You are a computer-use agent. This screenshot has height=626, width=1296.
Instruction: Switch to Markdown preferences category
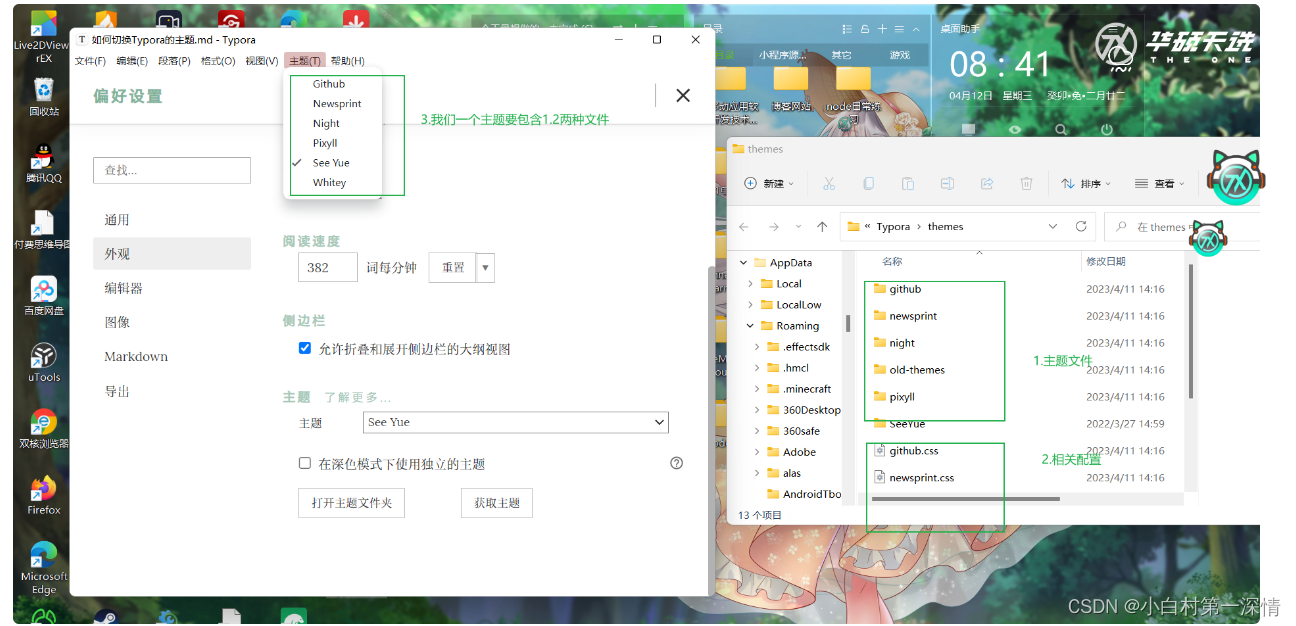(172, 357)
